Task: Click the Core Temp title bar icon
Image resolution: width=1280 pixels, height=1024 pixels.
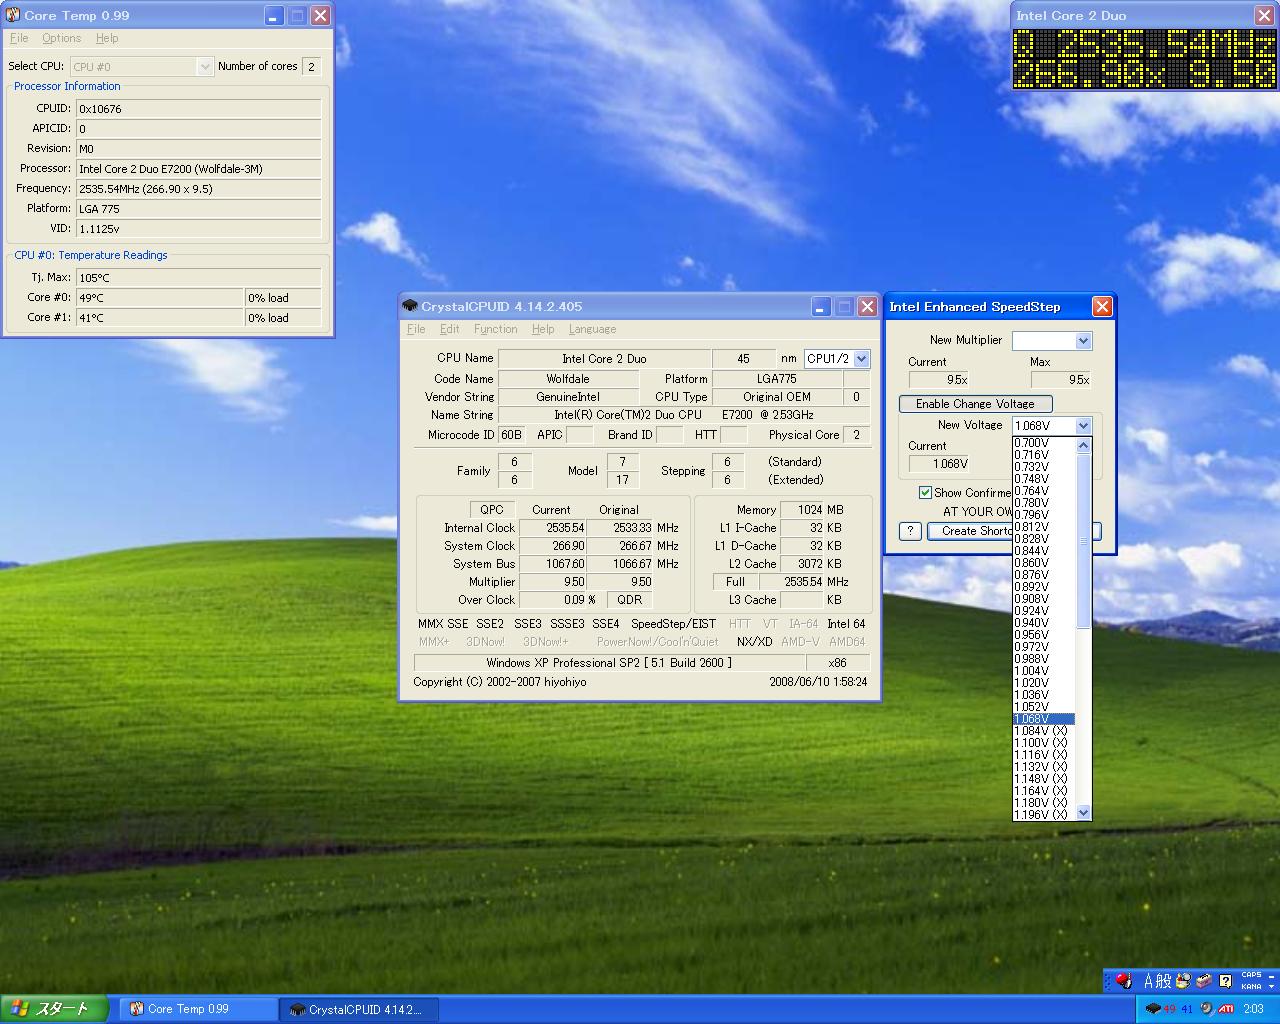Action: [x=13, y=15]
